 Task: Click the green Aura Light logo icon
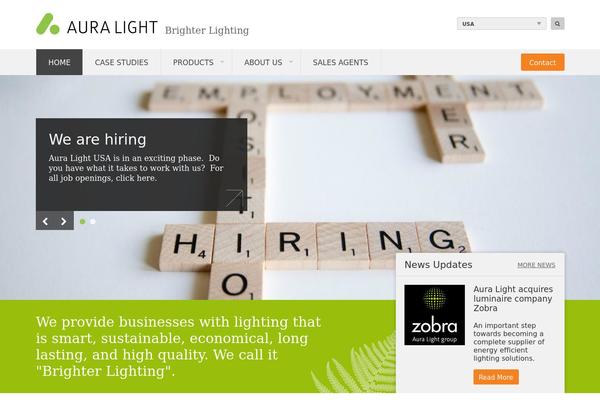coord(48,24)
